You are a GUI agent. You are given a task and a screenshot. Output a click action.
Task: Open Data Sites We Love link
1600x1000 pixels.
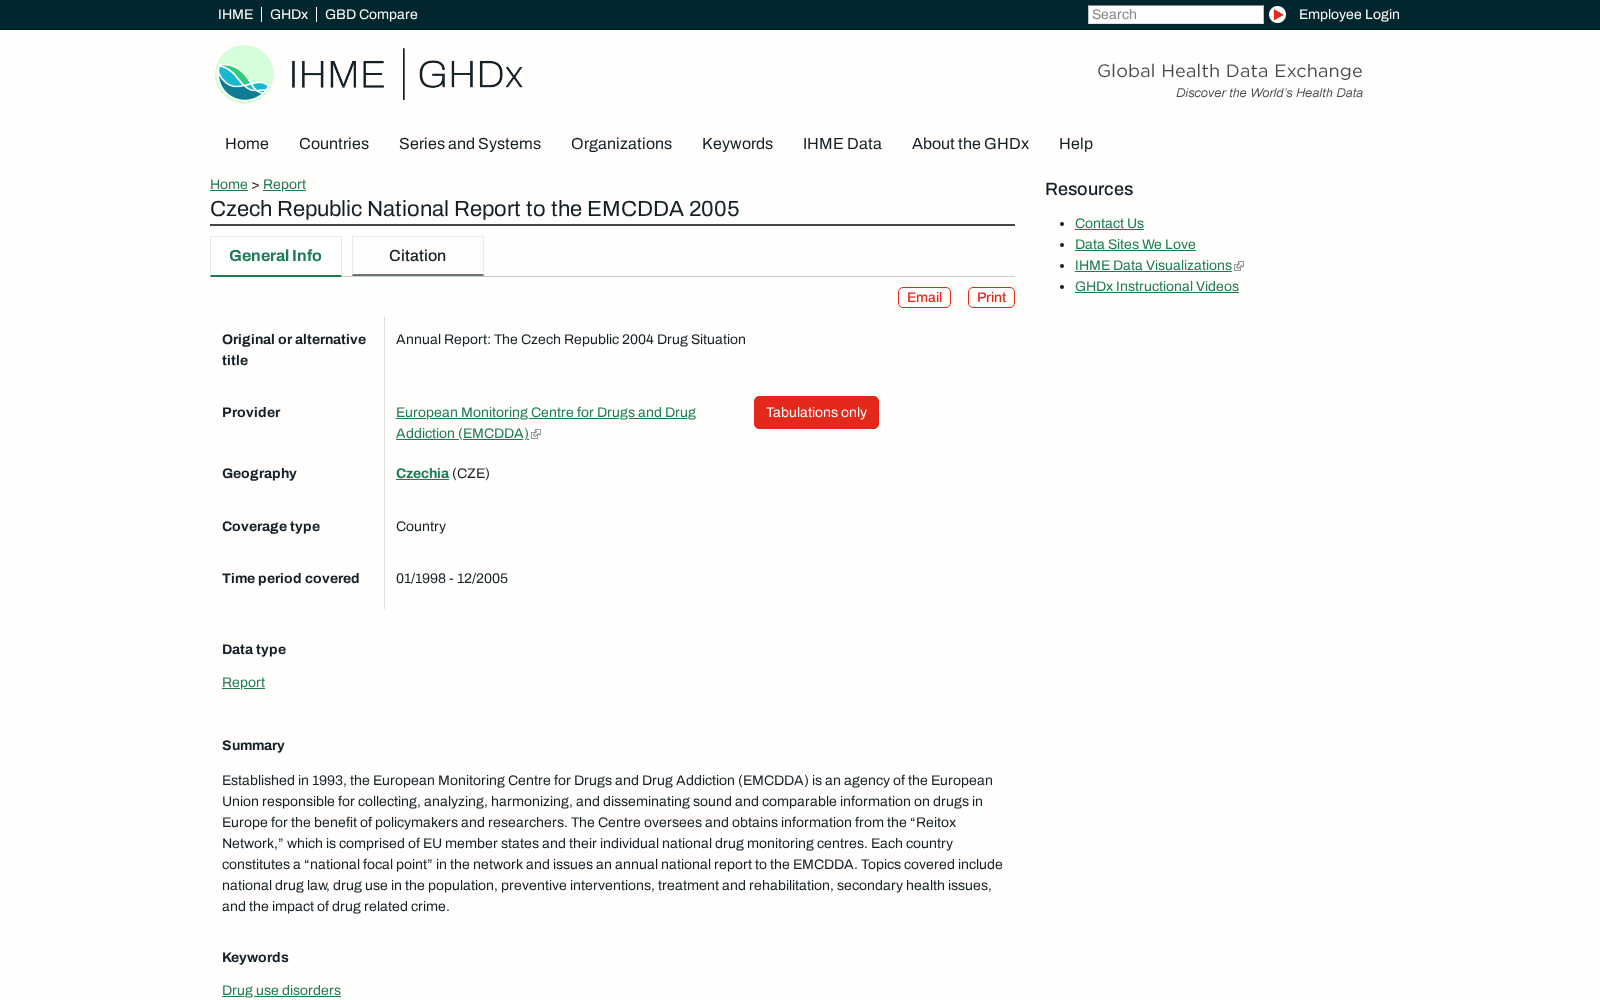click(1135, 244)
